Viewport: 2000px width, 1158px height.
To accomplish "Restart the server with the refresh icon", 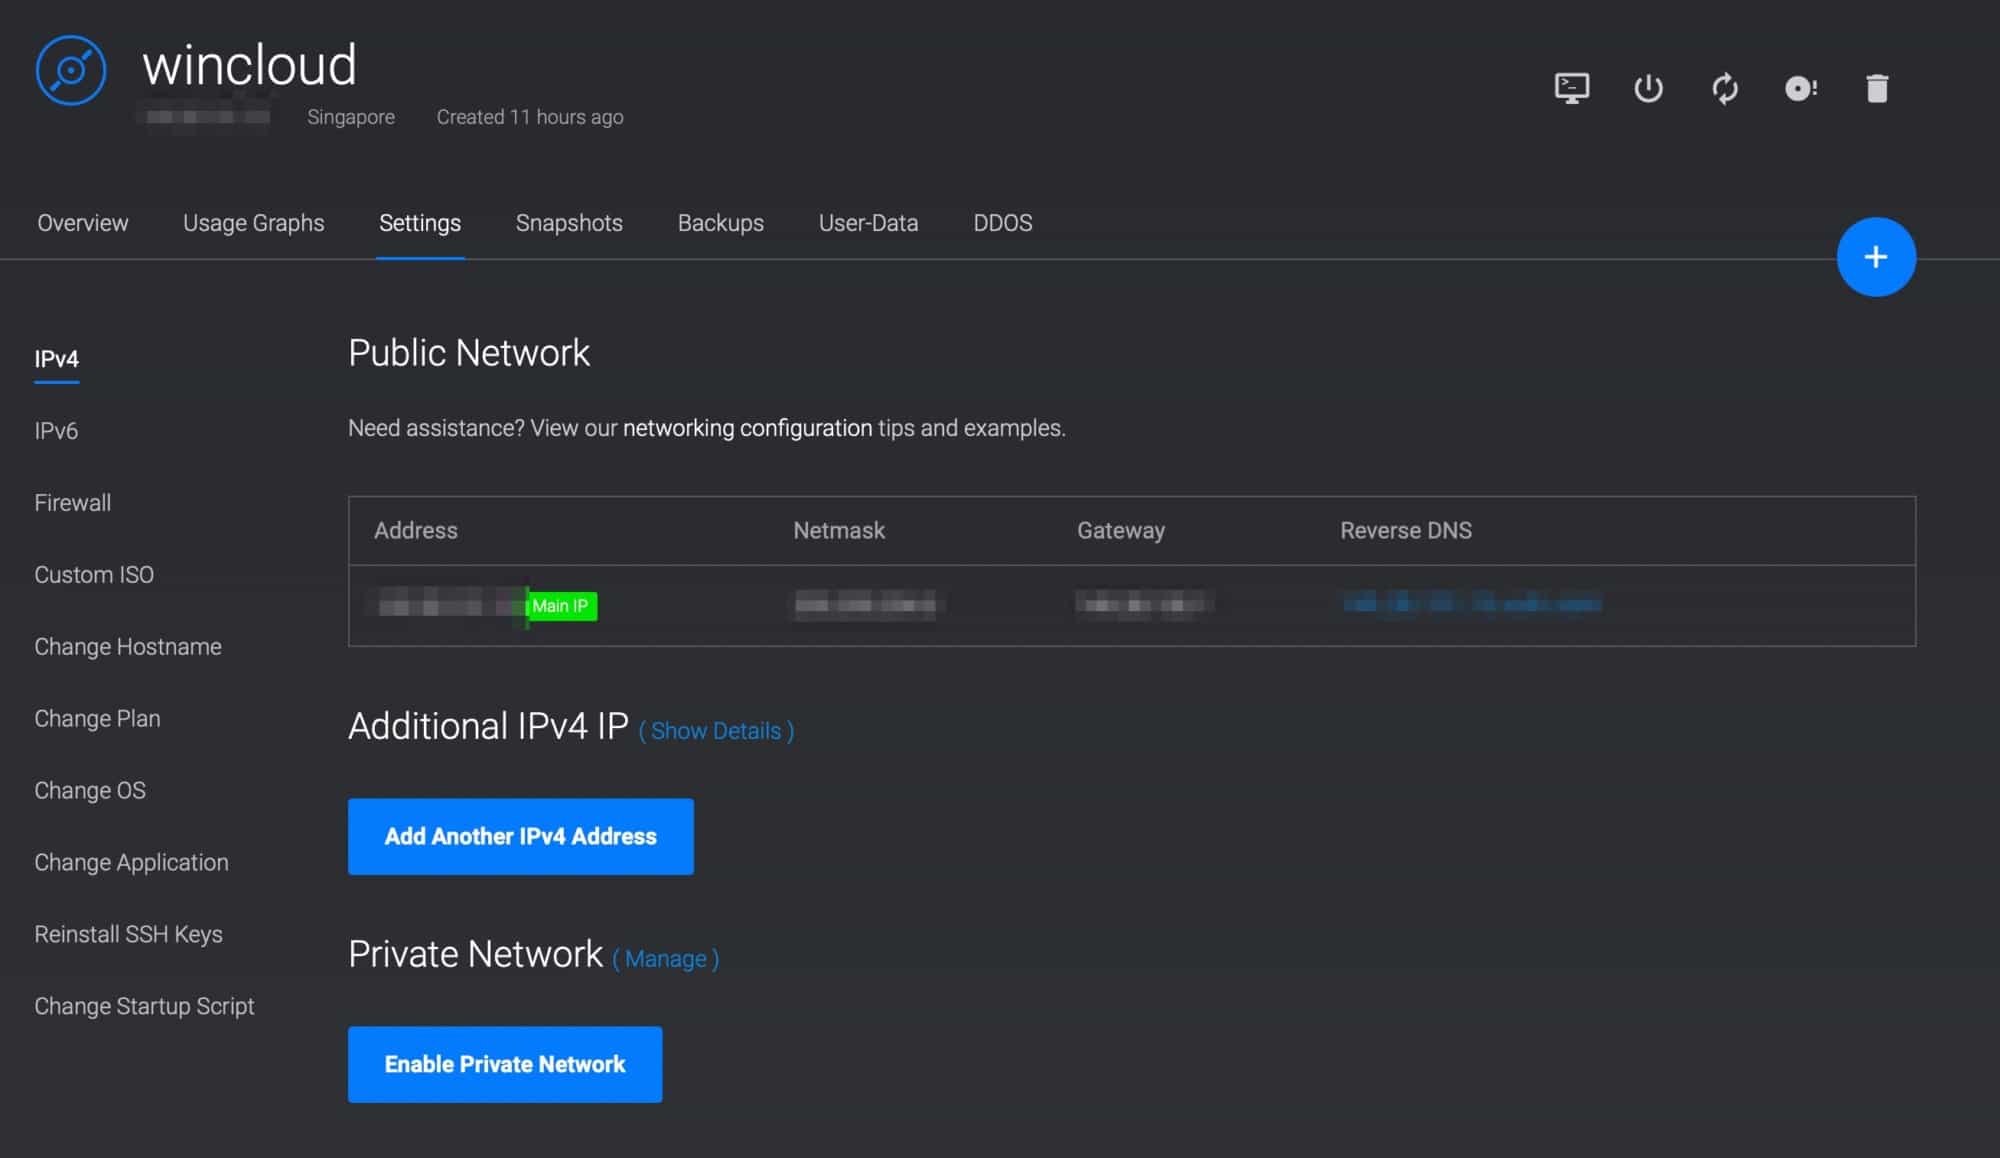I will (1725, 88).
